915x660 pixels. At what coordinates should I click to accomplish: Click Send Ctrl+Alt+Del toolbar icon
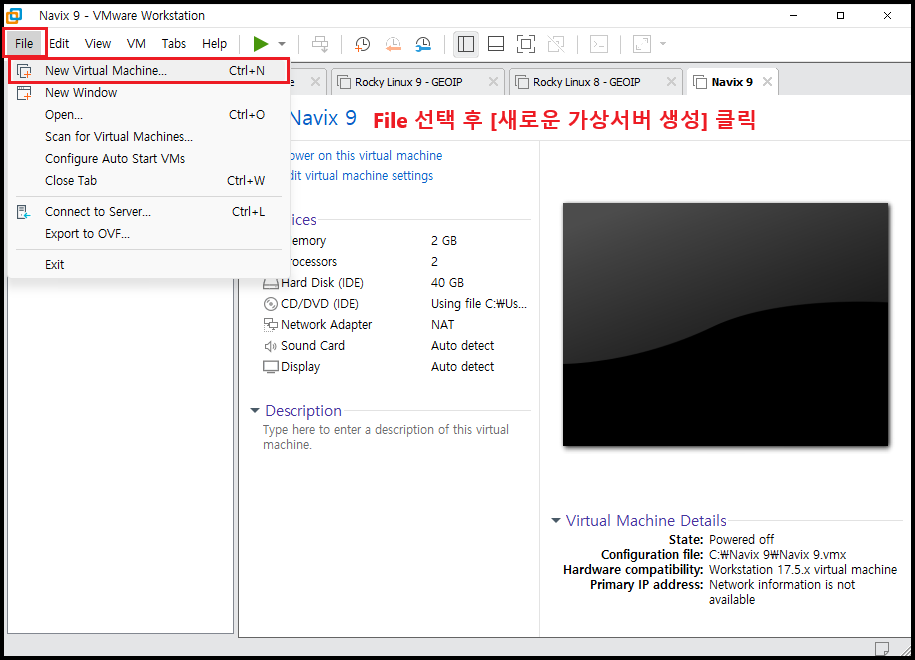click(x=320, y=44)
